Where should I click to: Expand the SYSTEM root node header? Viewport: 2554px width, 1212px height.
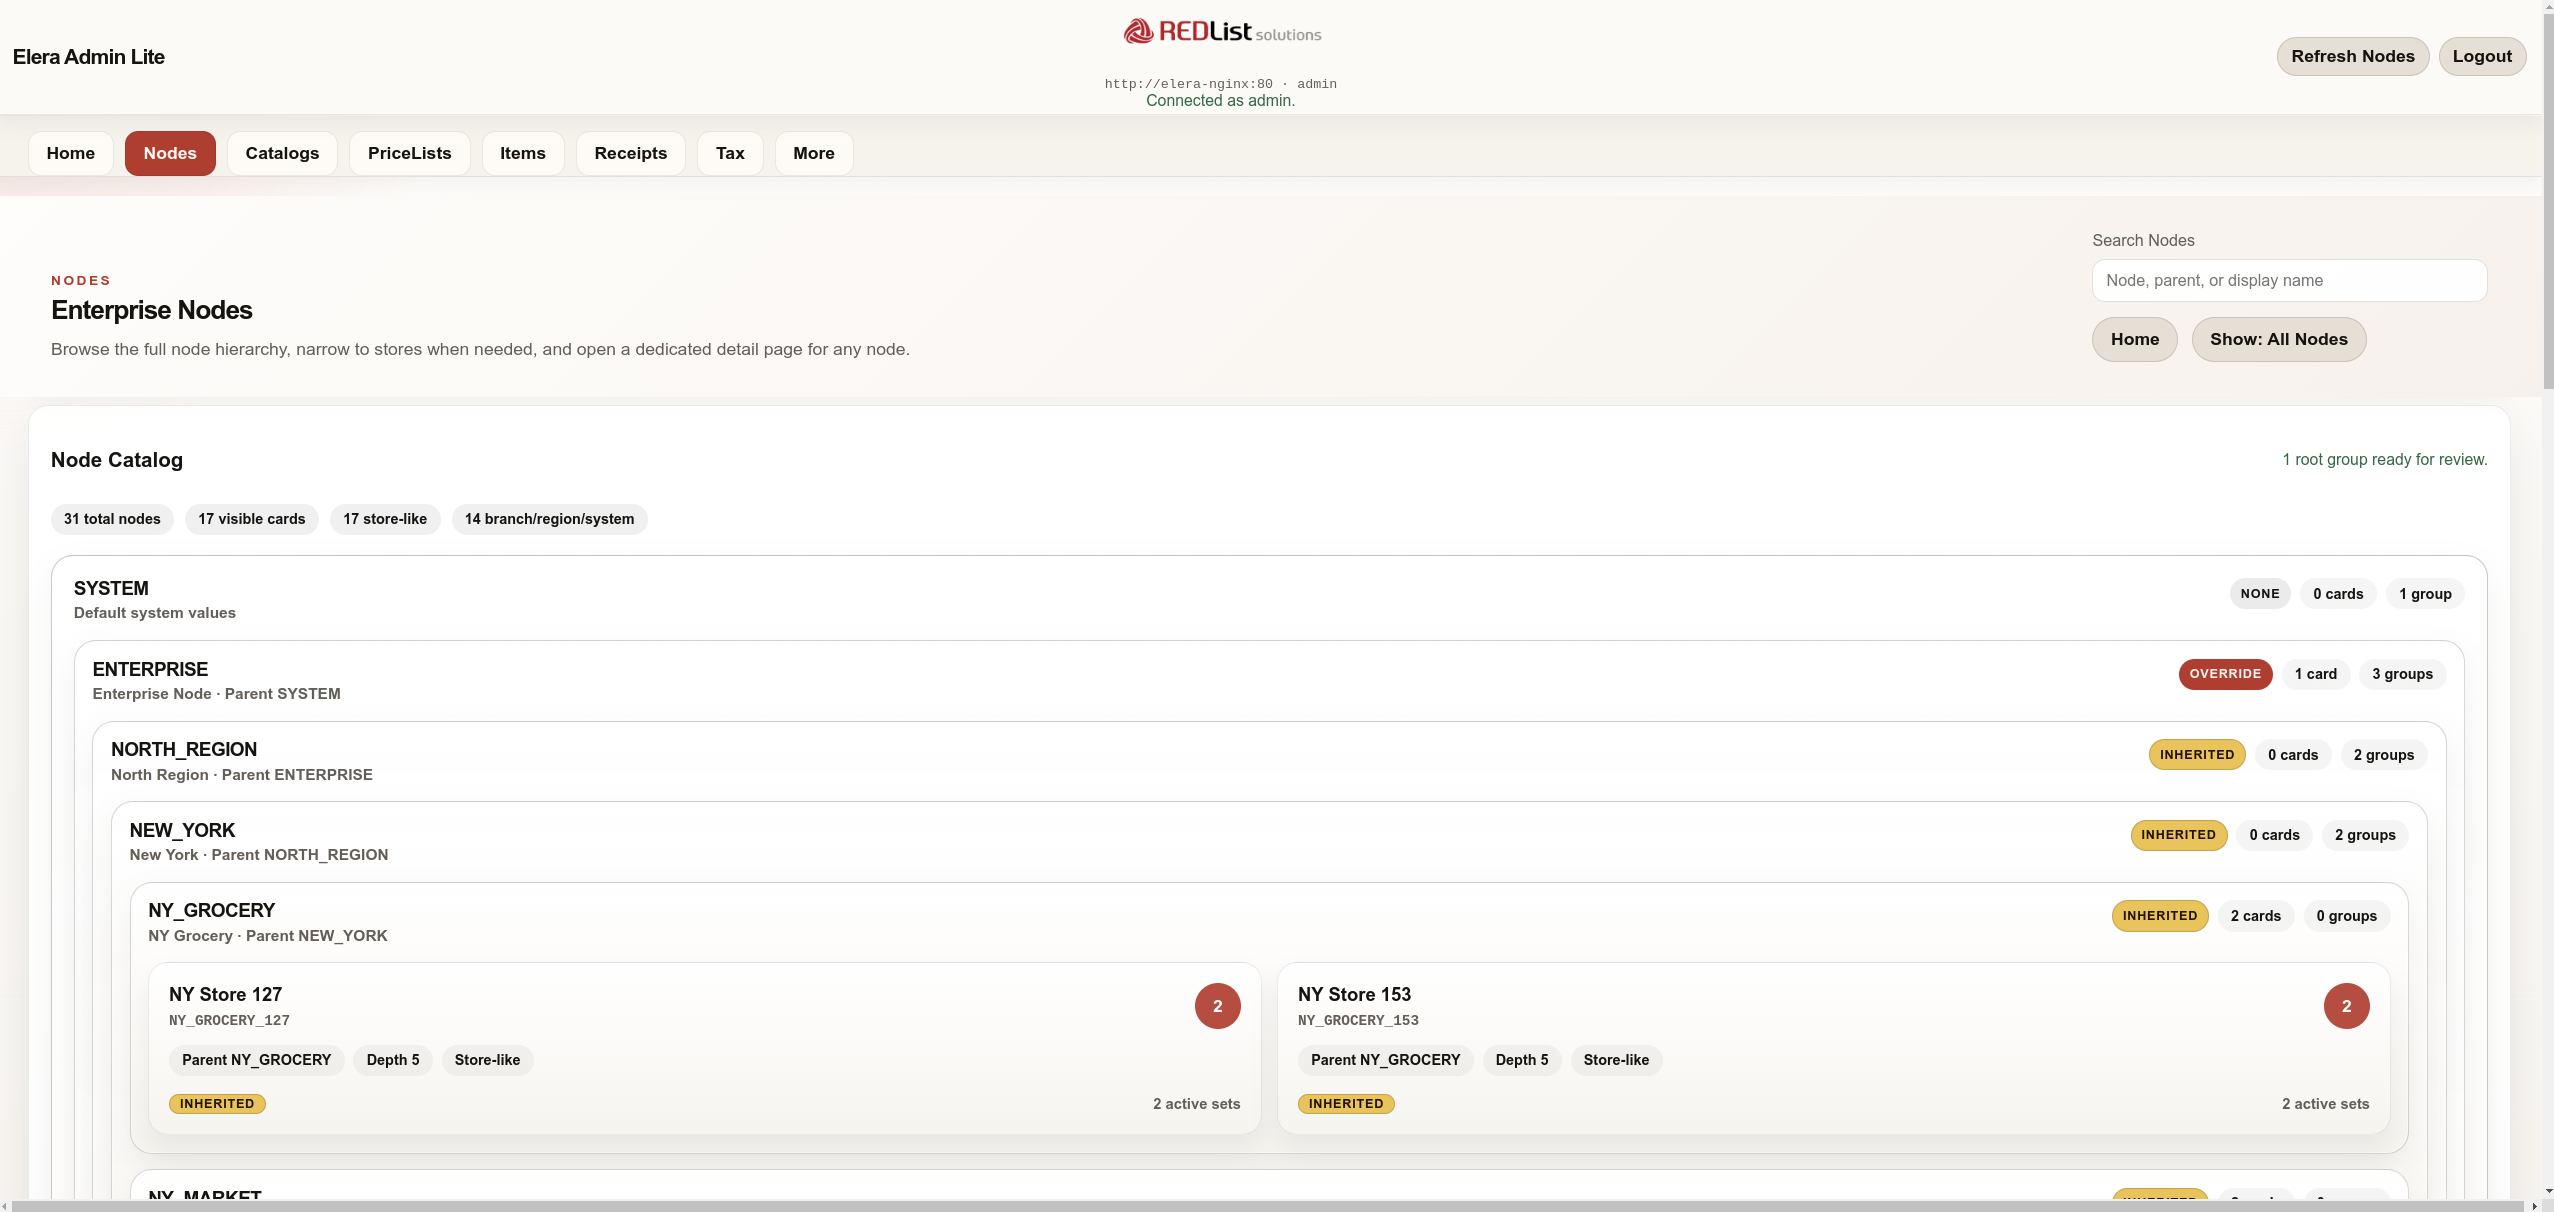point(111,589)
